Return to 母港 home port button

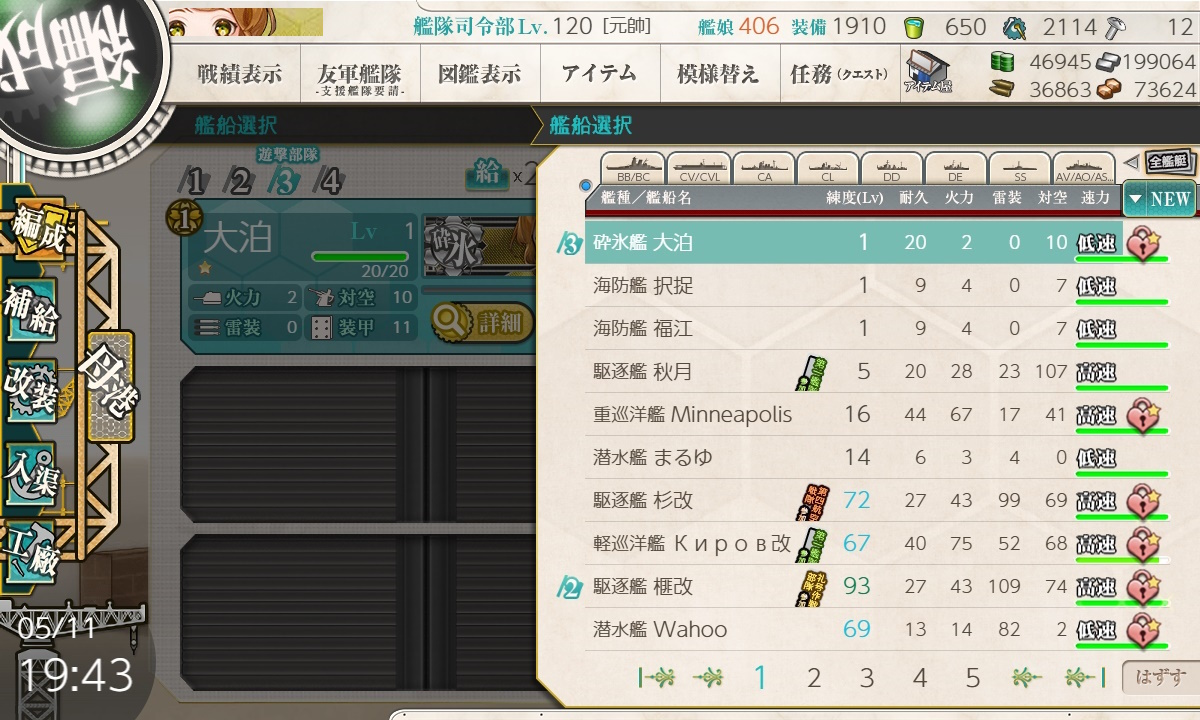[x=110, y=386]
